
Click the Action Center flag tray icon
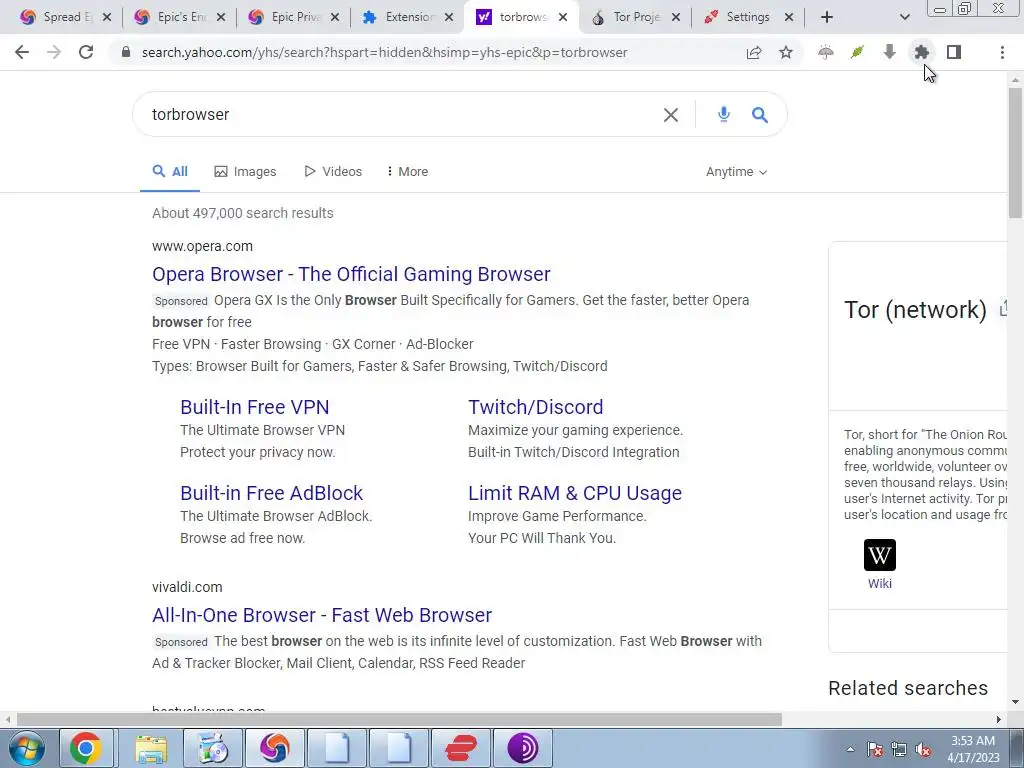tap(875, 750)
